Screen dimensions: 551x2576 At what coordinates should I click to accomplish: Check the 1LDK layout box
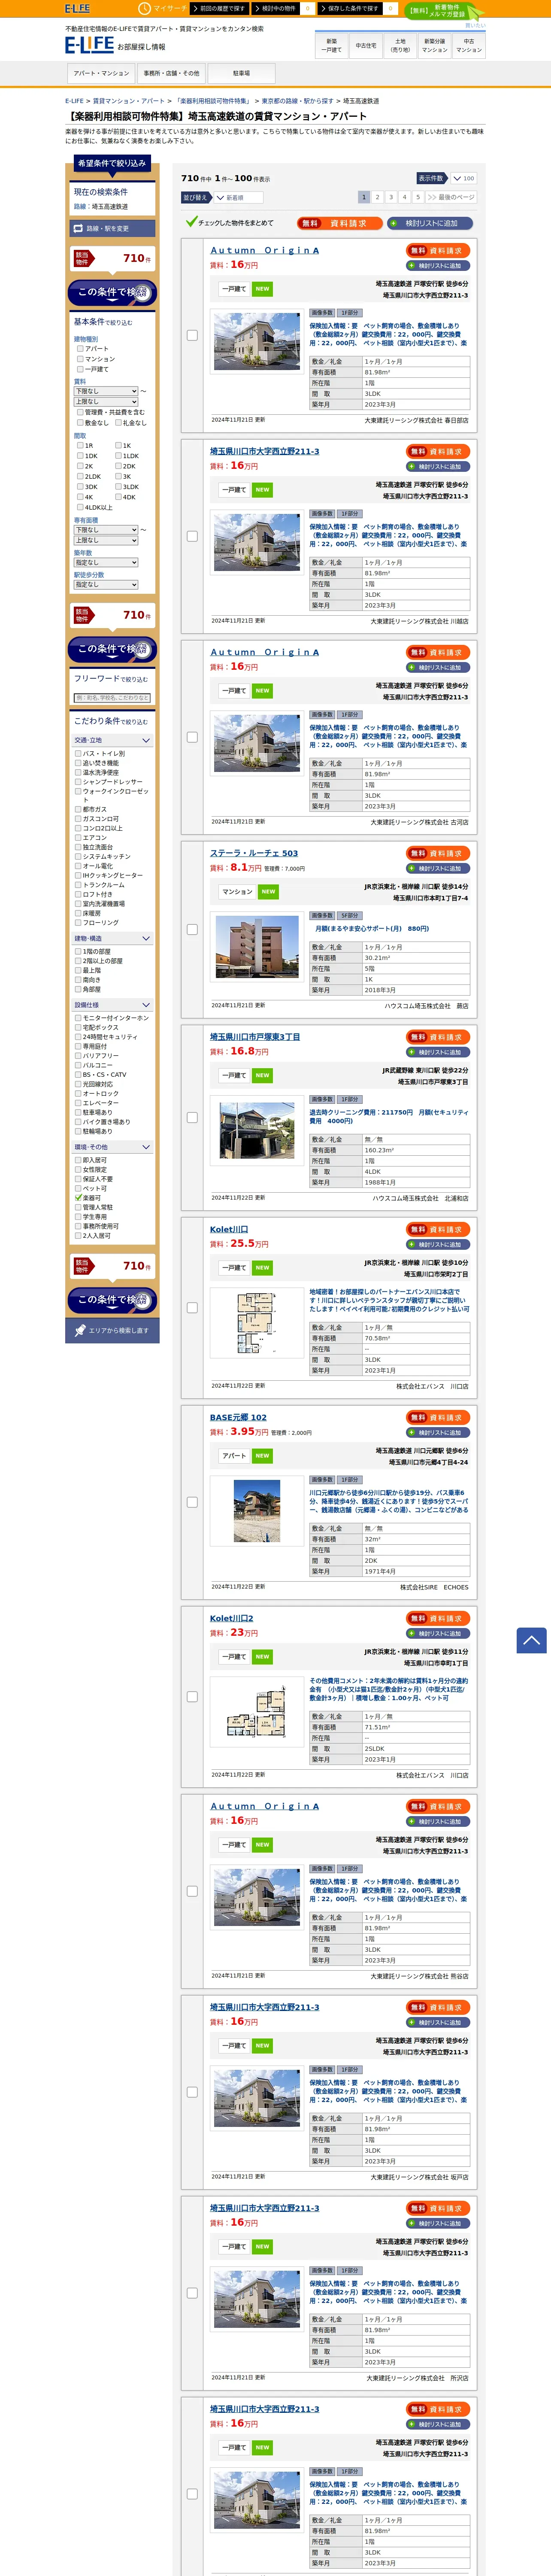click(118, 455)
